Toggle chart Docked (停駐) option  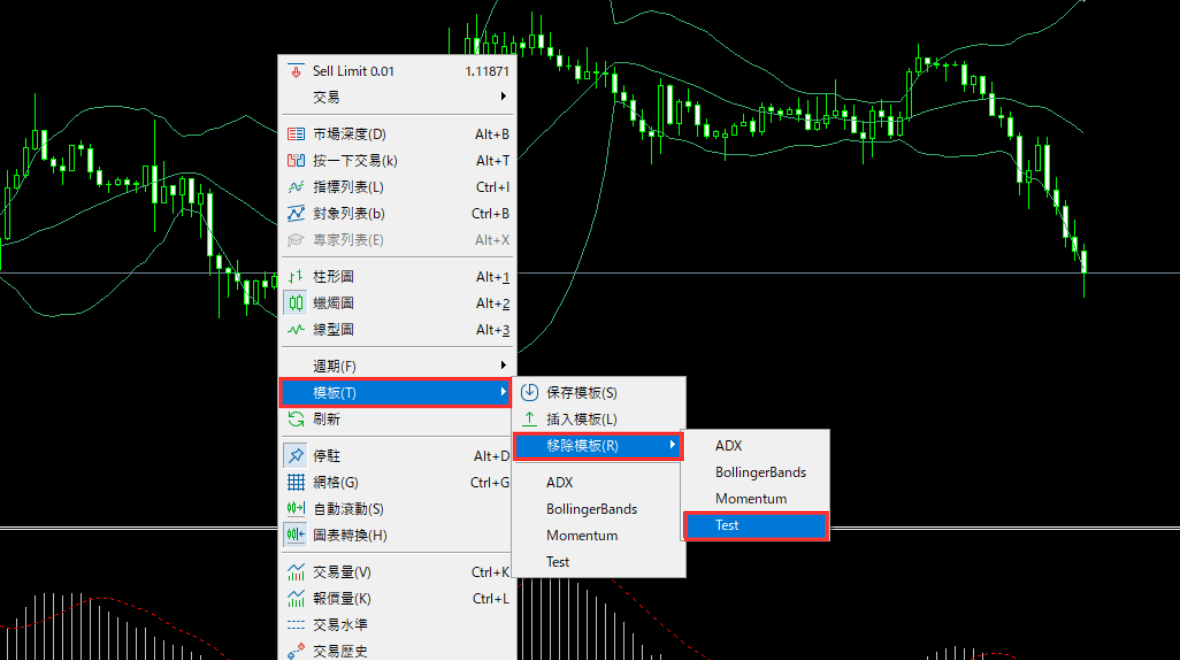295,456
